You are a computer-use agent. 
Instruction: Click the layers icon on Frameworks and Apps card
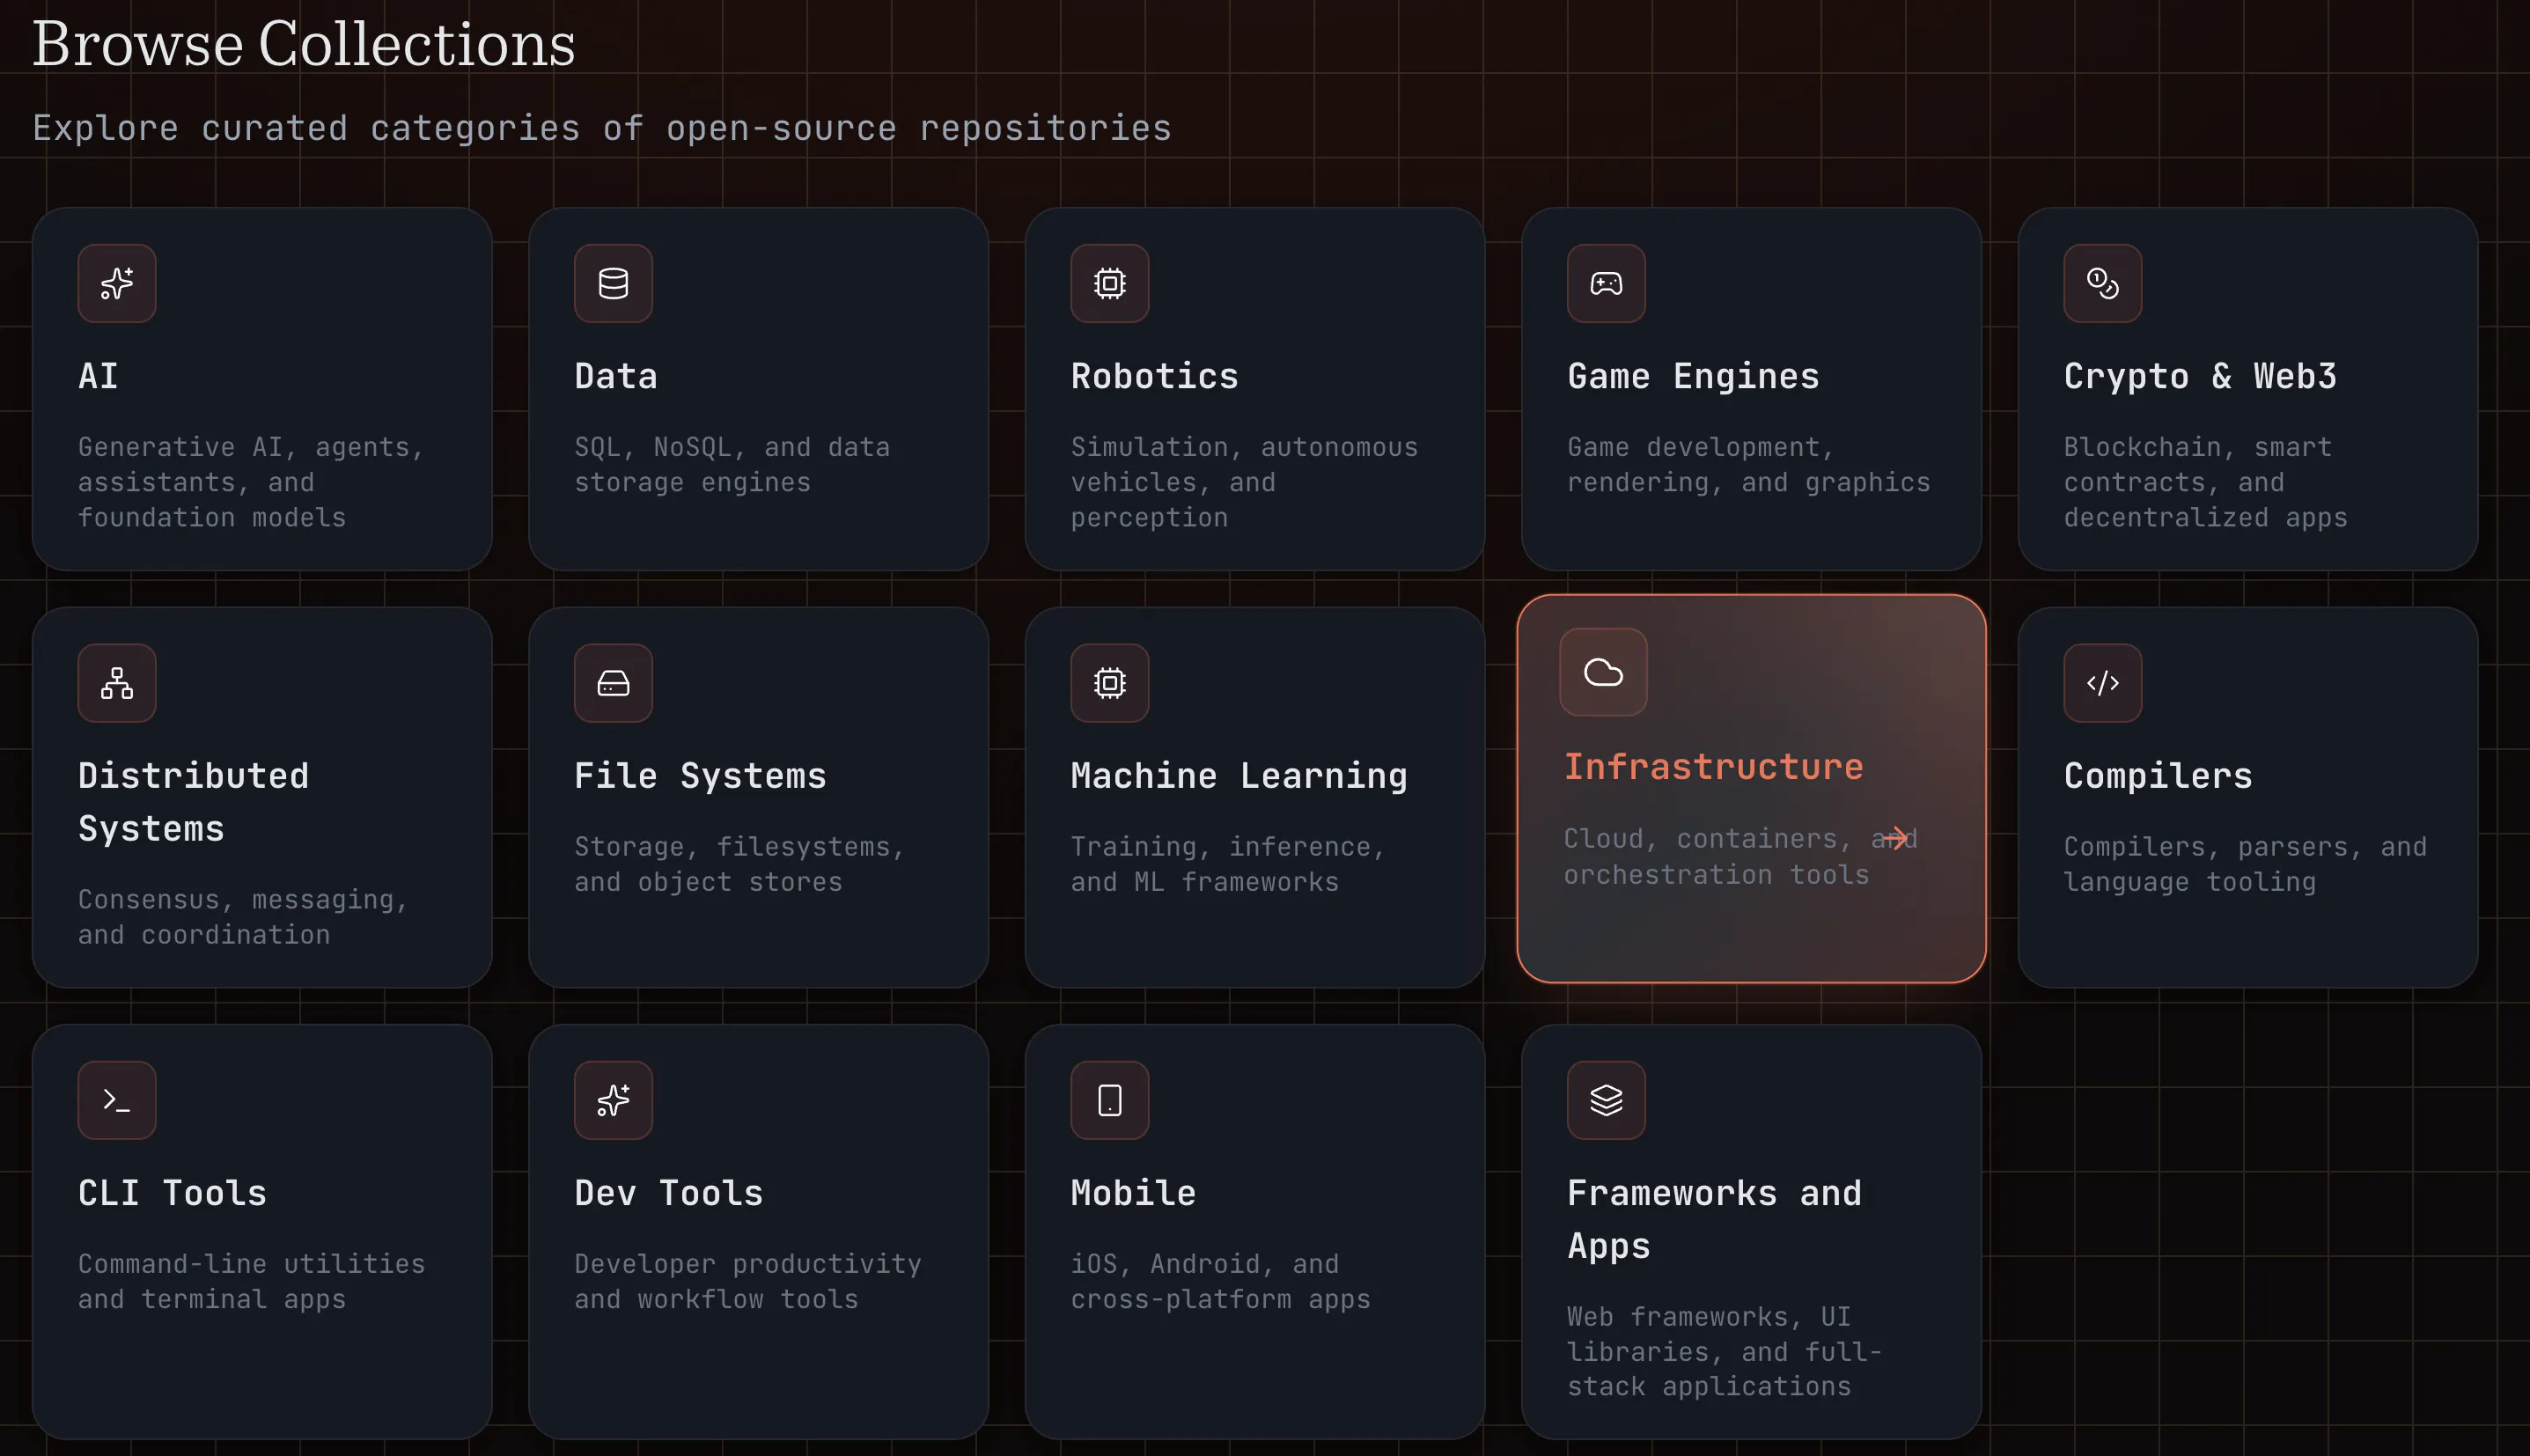tap(1606, 1100)
